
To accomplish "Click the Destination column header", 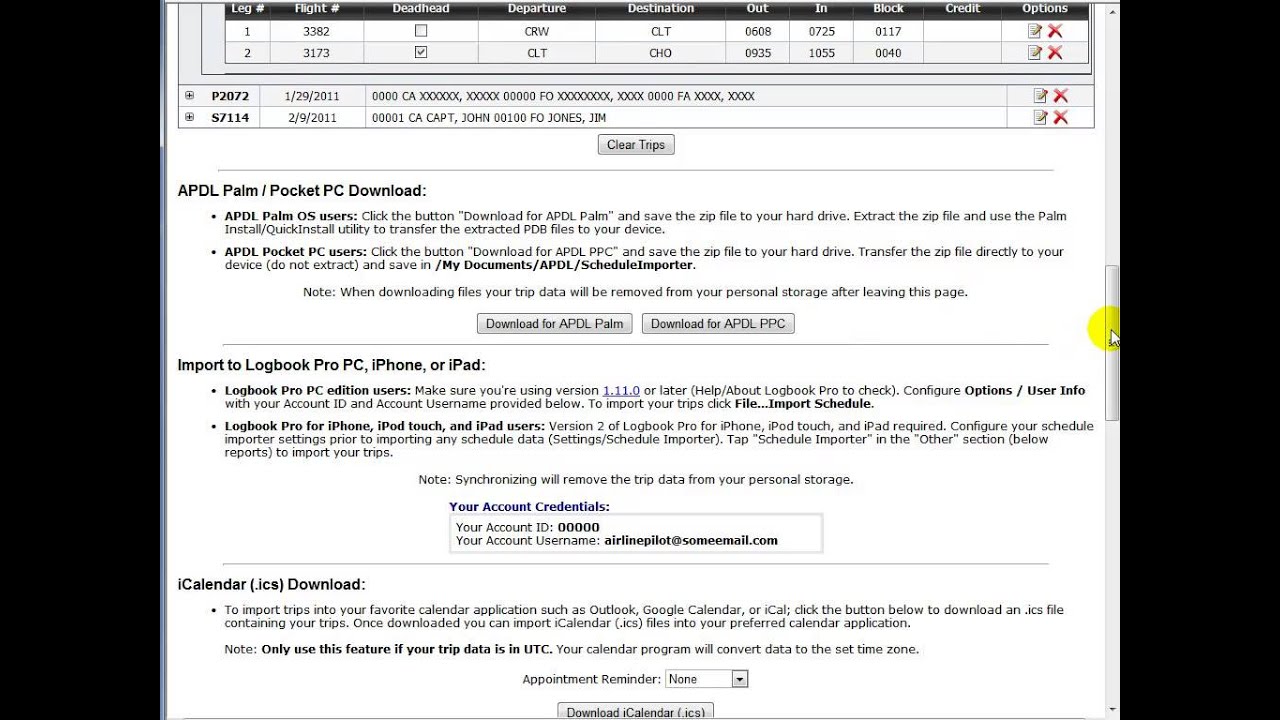I will pyautogui.click(x=661, y=8).
